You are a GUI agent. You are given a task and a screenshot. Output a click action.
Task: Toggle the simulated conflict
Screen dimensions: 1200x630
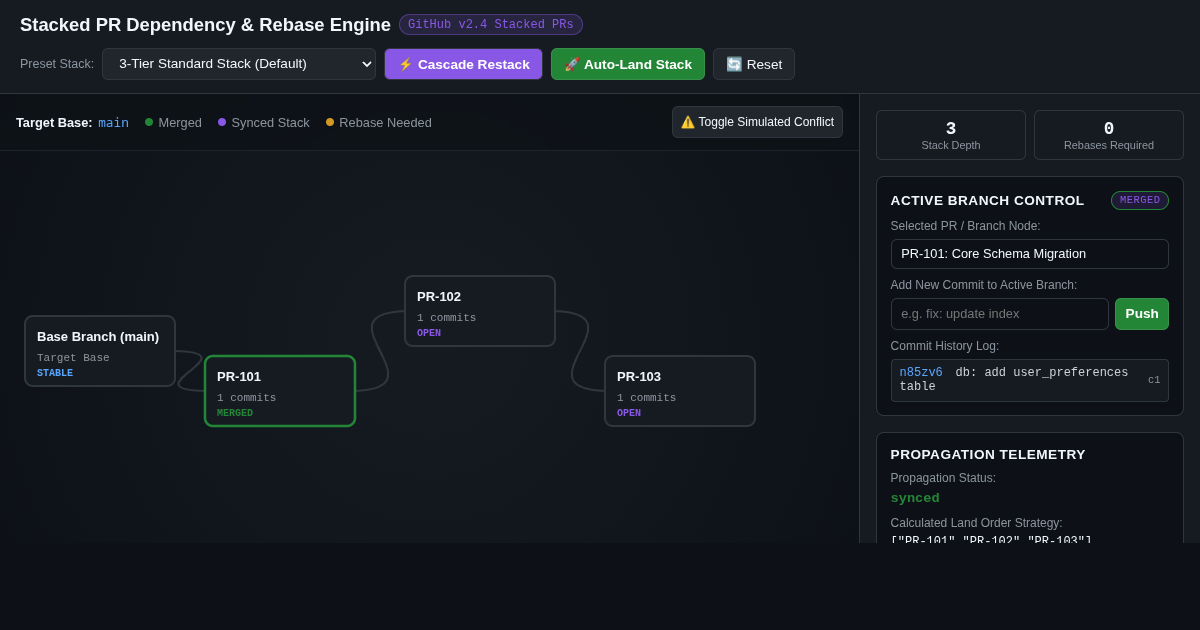757,122
